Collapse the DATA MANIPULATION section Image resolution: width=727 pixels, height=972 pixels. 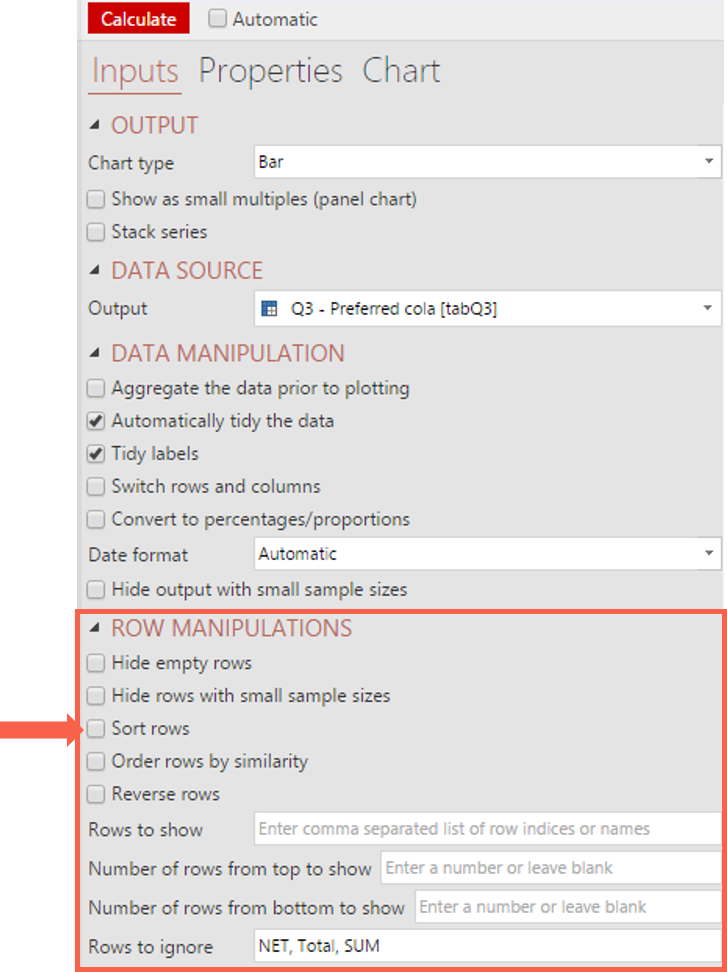[95, 354]
